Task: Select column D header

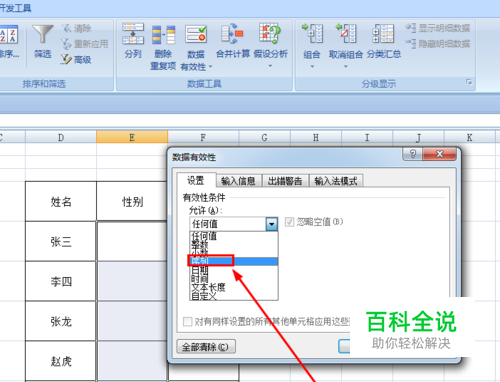Action: tap(61, 137)
